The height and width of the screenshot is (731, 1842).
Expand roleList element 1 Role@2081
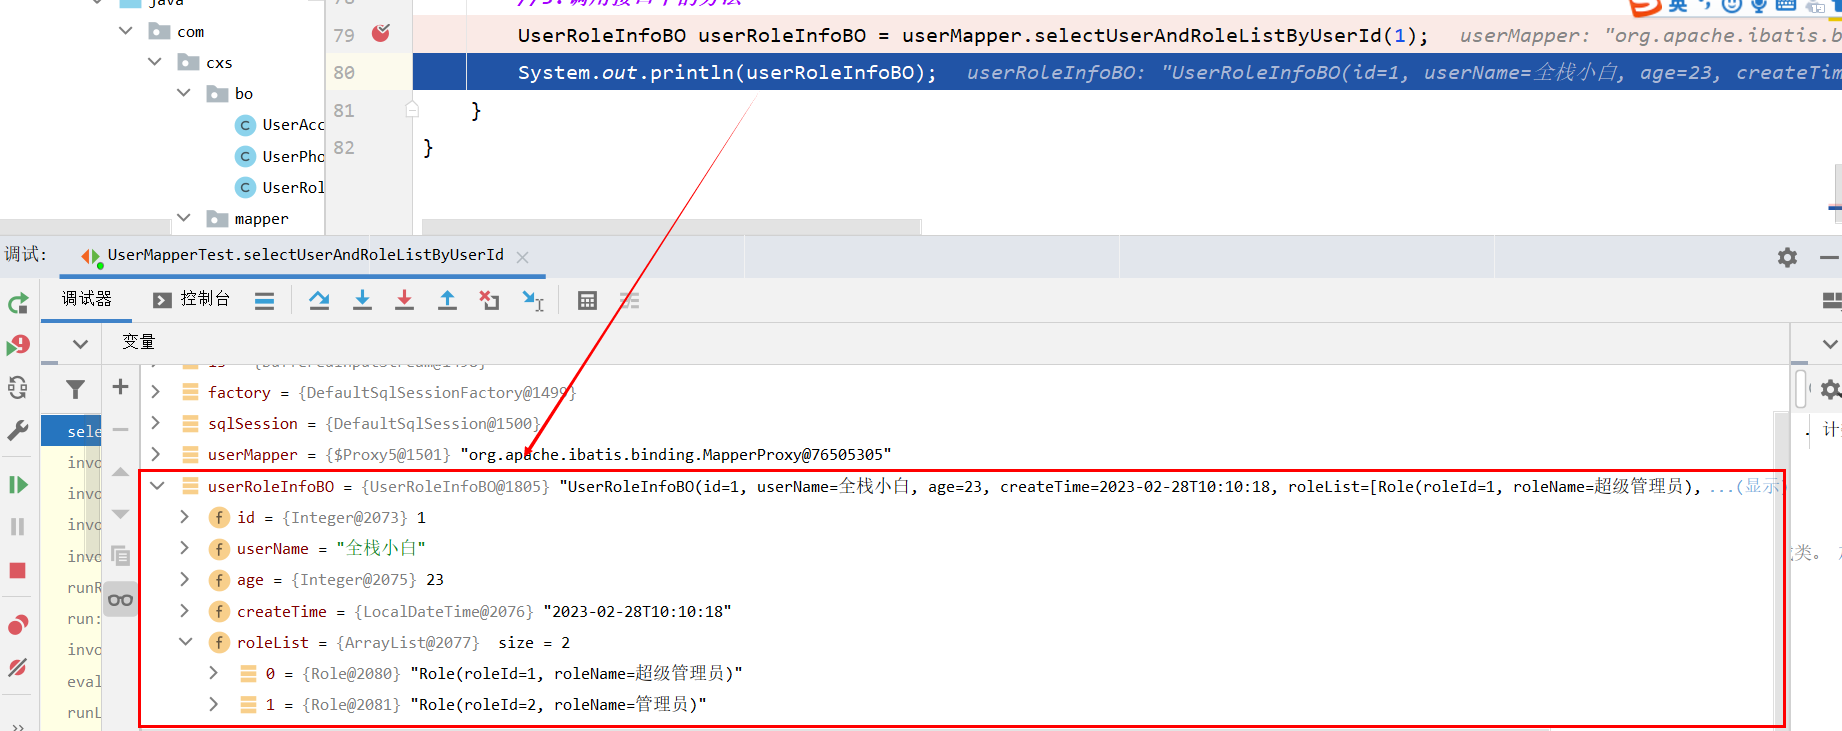pos(214,704)
